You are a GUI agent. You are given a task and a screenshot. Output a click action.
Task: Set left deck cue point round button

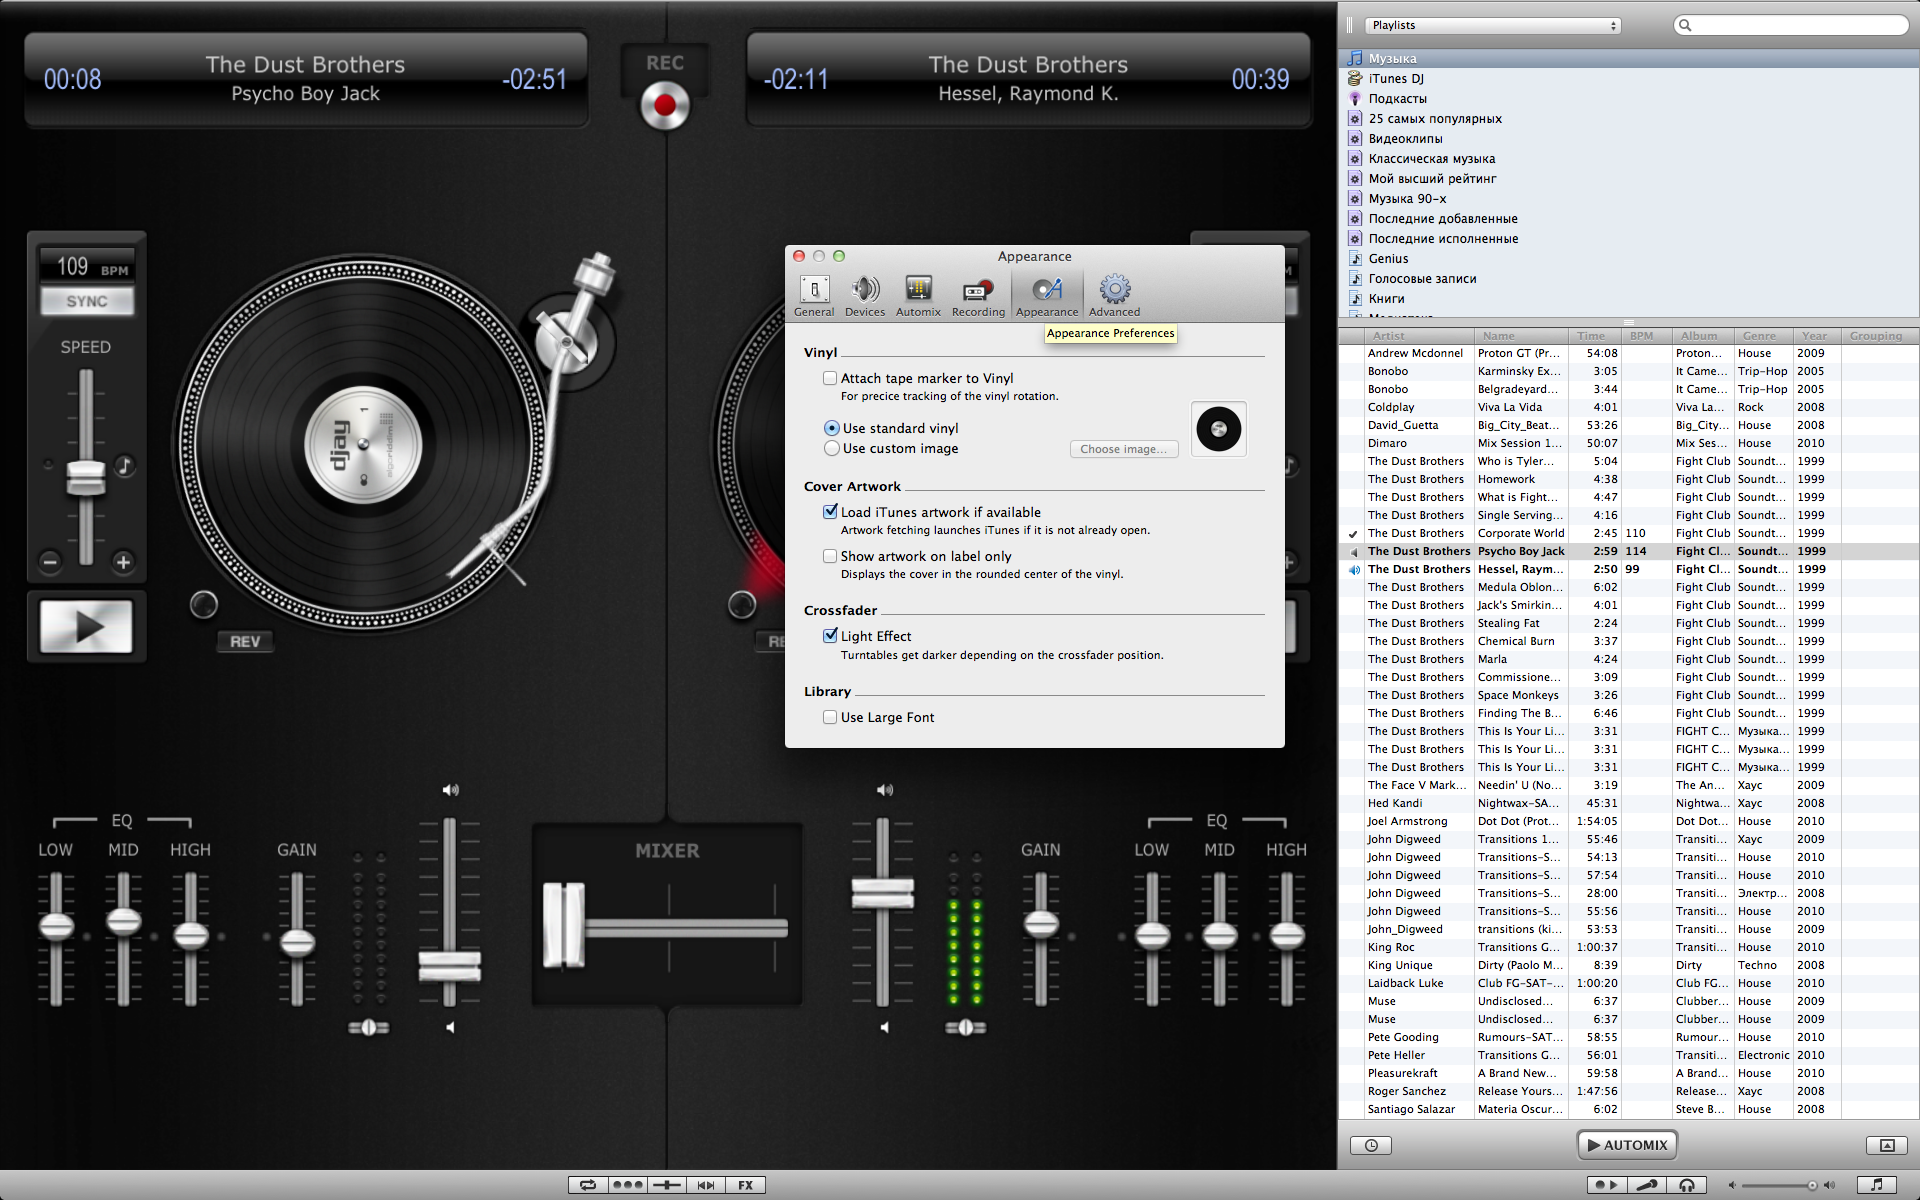click(x=204, y=604)
